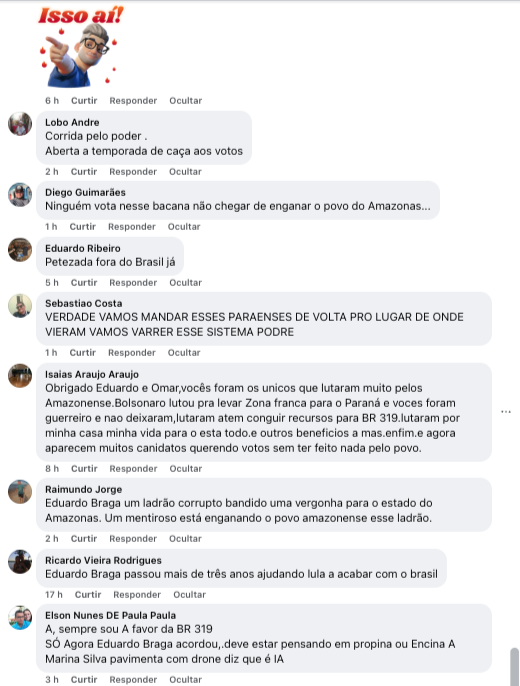Open the Isaias Araujo Araujo name link
Viewport: 520px width, 686px height.
coord(92,374)
